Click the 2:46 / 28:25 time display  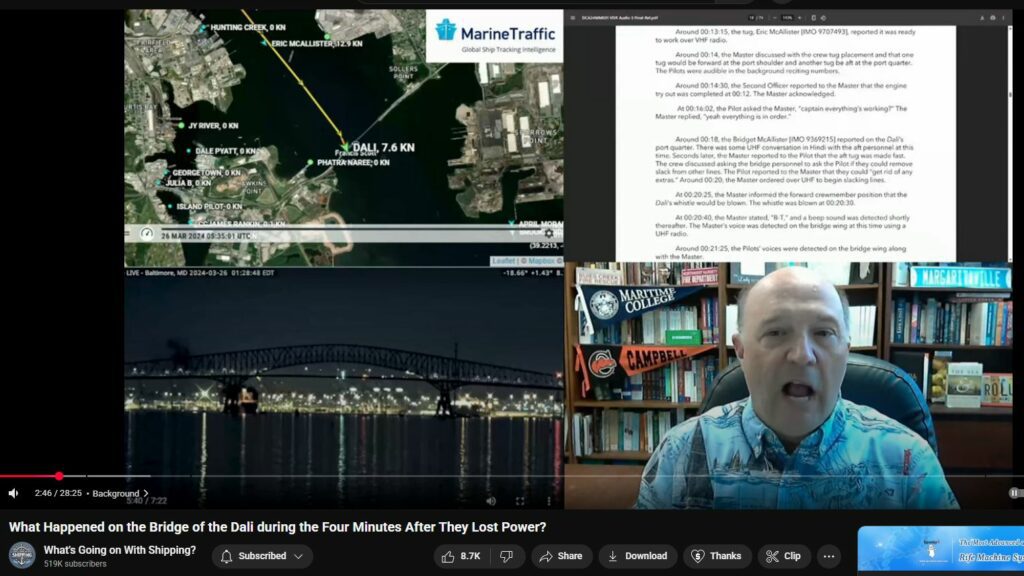(58, 494)
